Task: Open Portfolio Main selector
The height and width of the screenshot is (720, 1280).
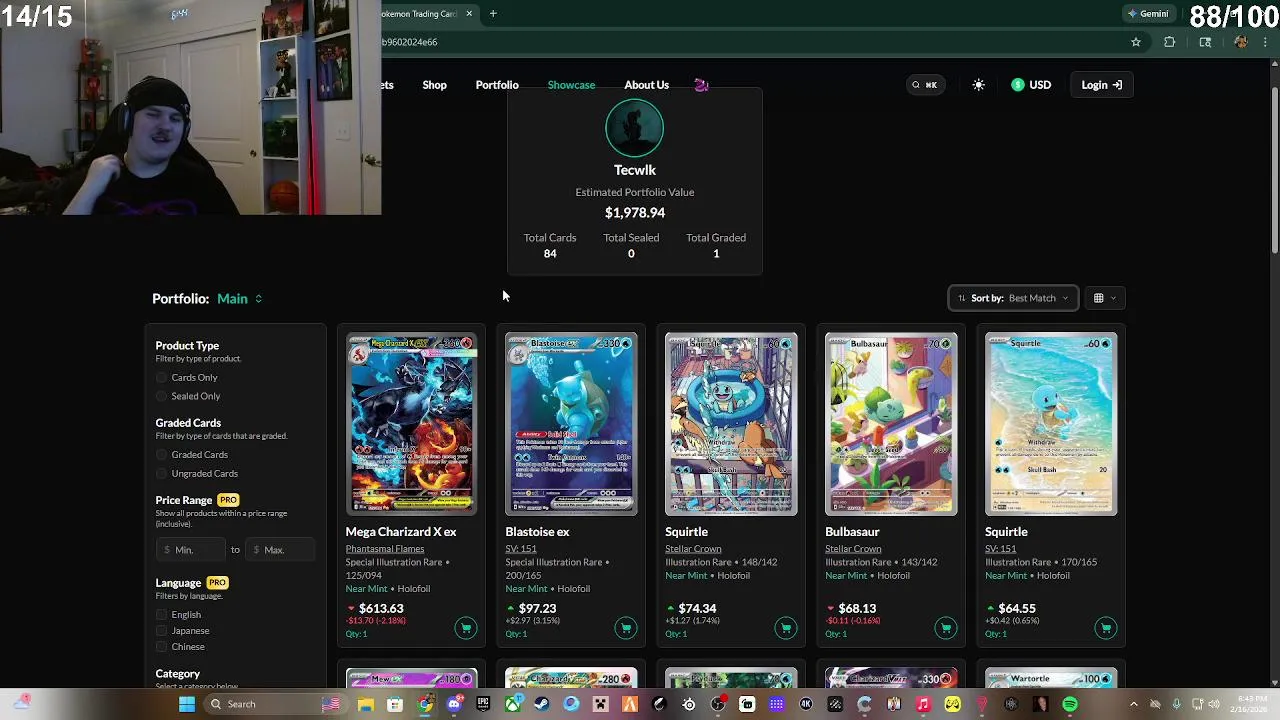Action: (x=240, y=299)
